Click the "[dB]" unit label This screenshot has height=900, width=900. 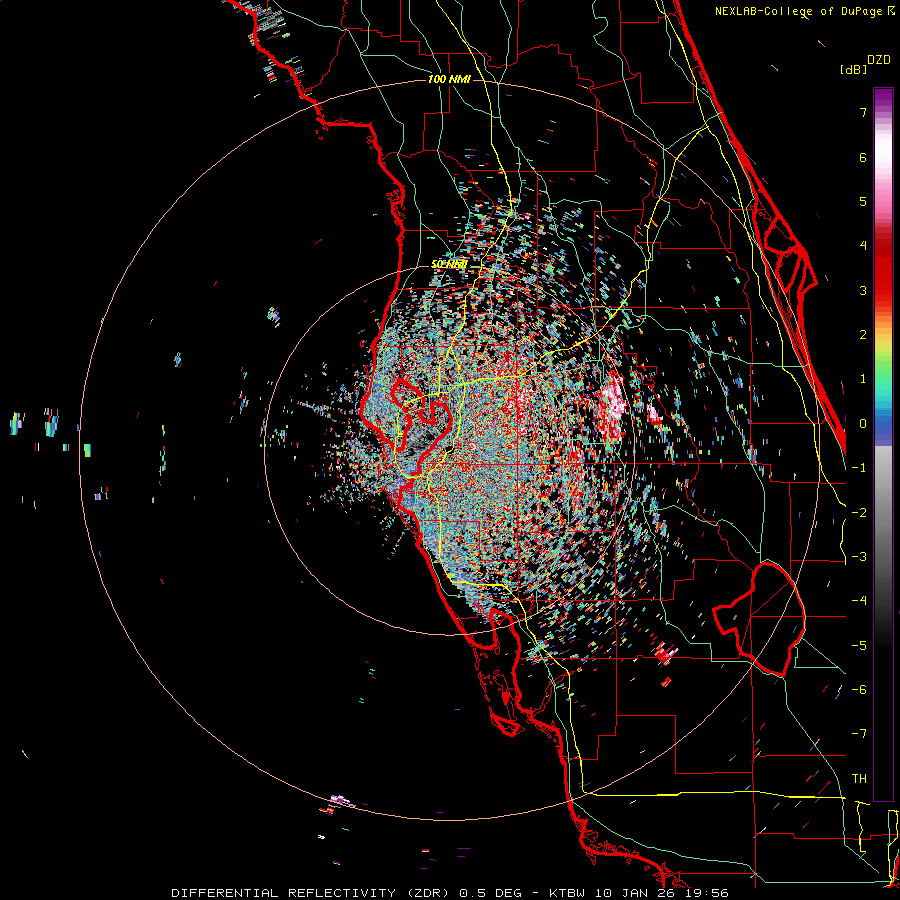[x=853, y=69]
